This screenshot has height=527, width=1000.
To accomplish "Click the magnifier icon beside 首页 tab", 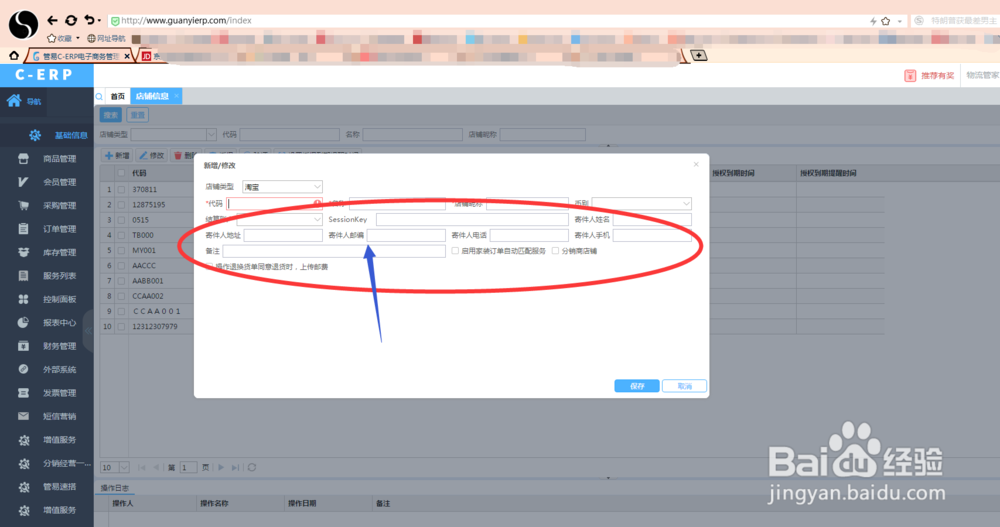I will [99, 96].
